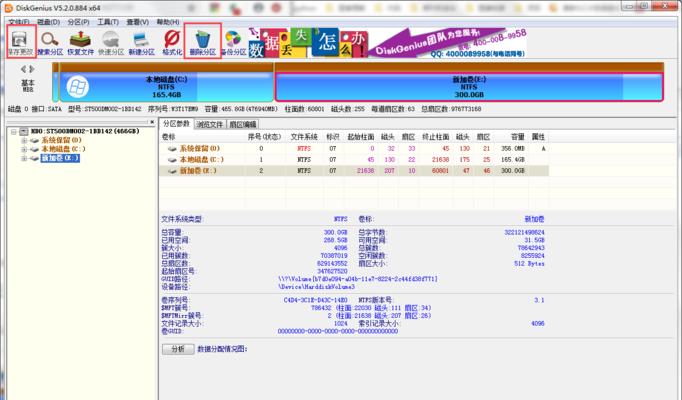Select the 系统保留(0) row in partition table
Viewport: 682px width, 400px height.
[354, 149]
